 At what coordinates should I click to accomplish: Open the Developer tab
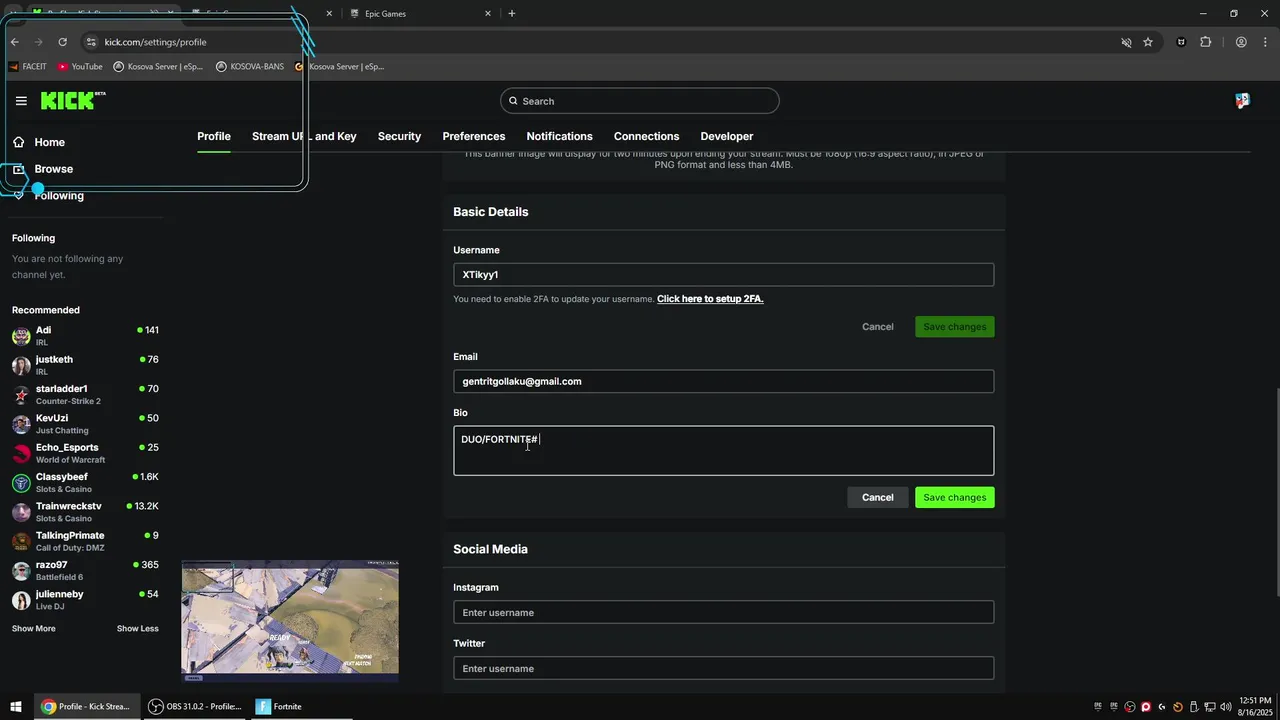727,136
